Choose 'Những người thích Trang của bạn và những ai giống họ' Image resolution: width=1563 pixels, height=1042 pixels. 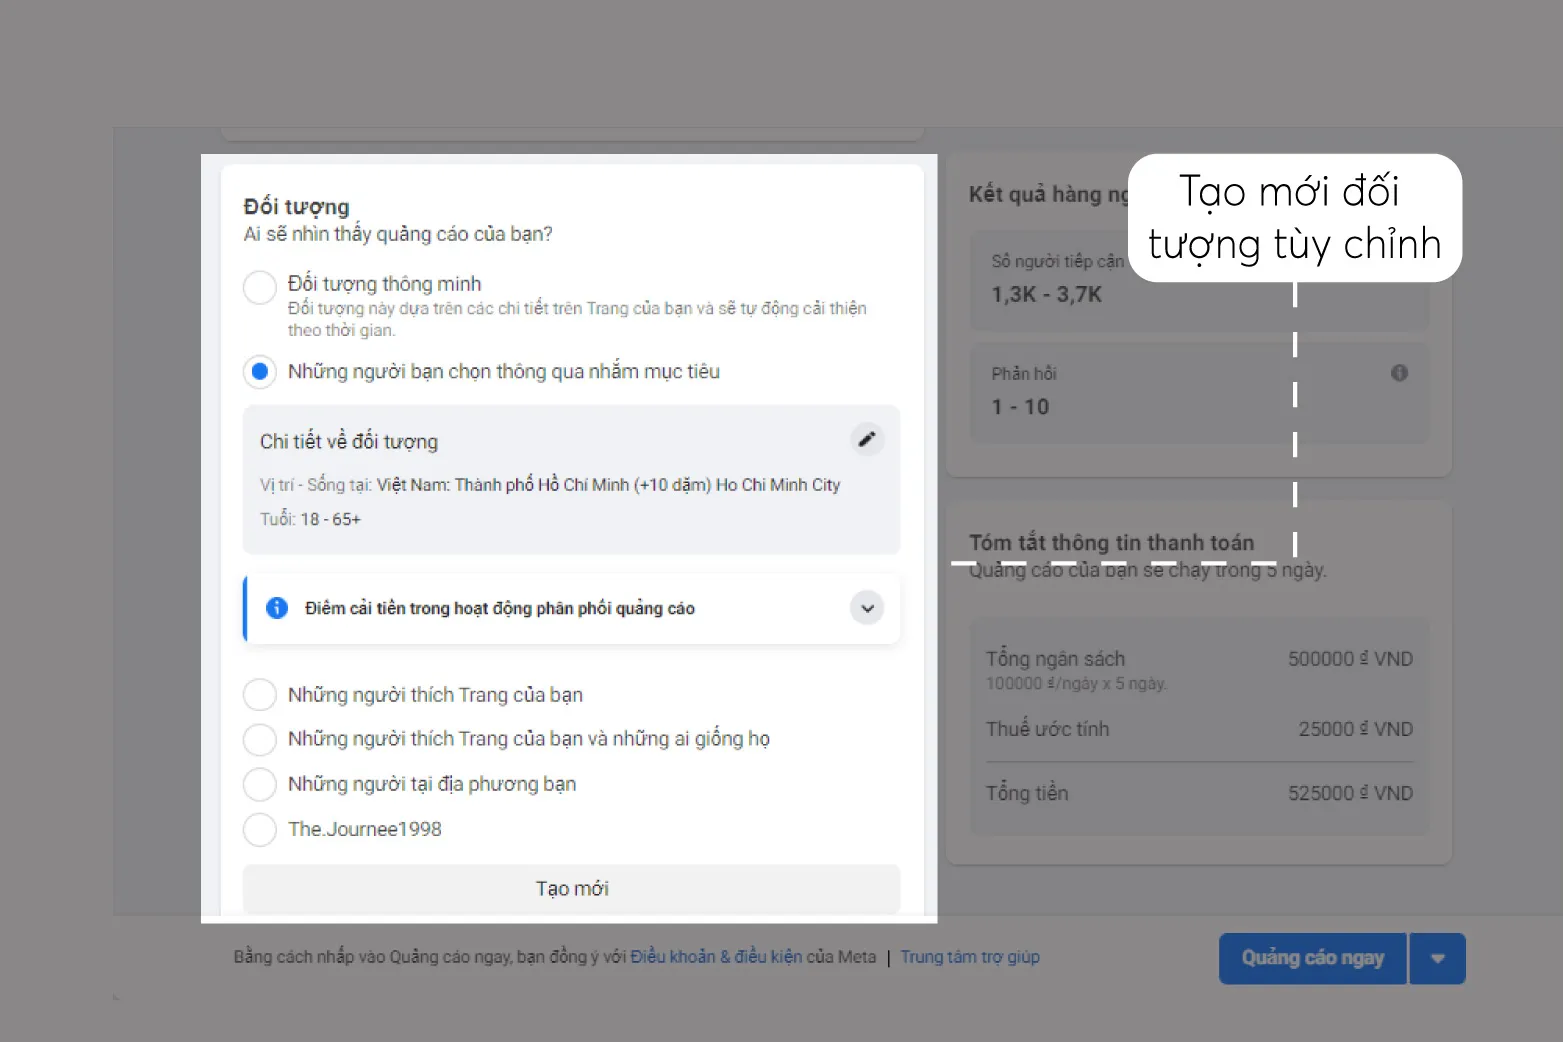coord(259,739)
